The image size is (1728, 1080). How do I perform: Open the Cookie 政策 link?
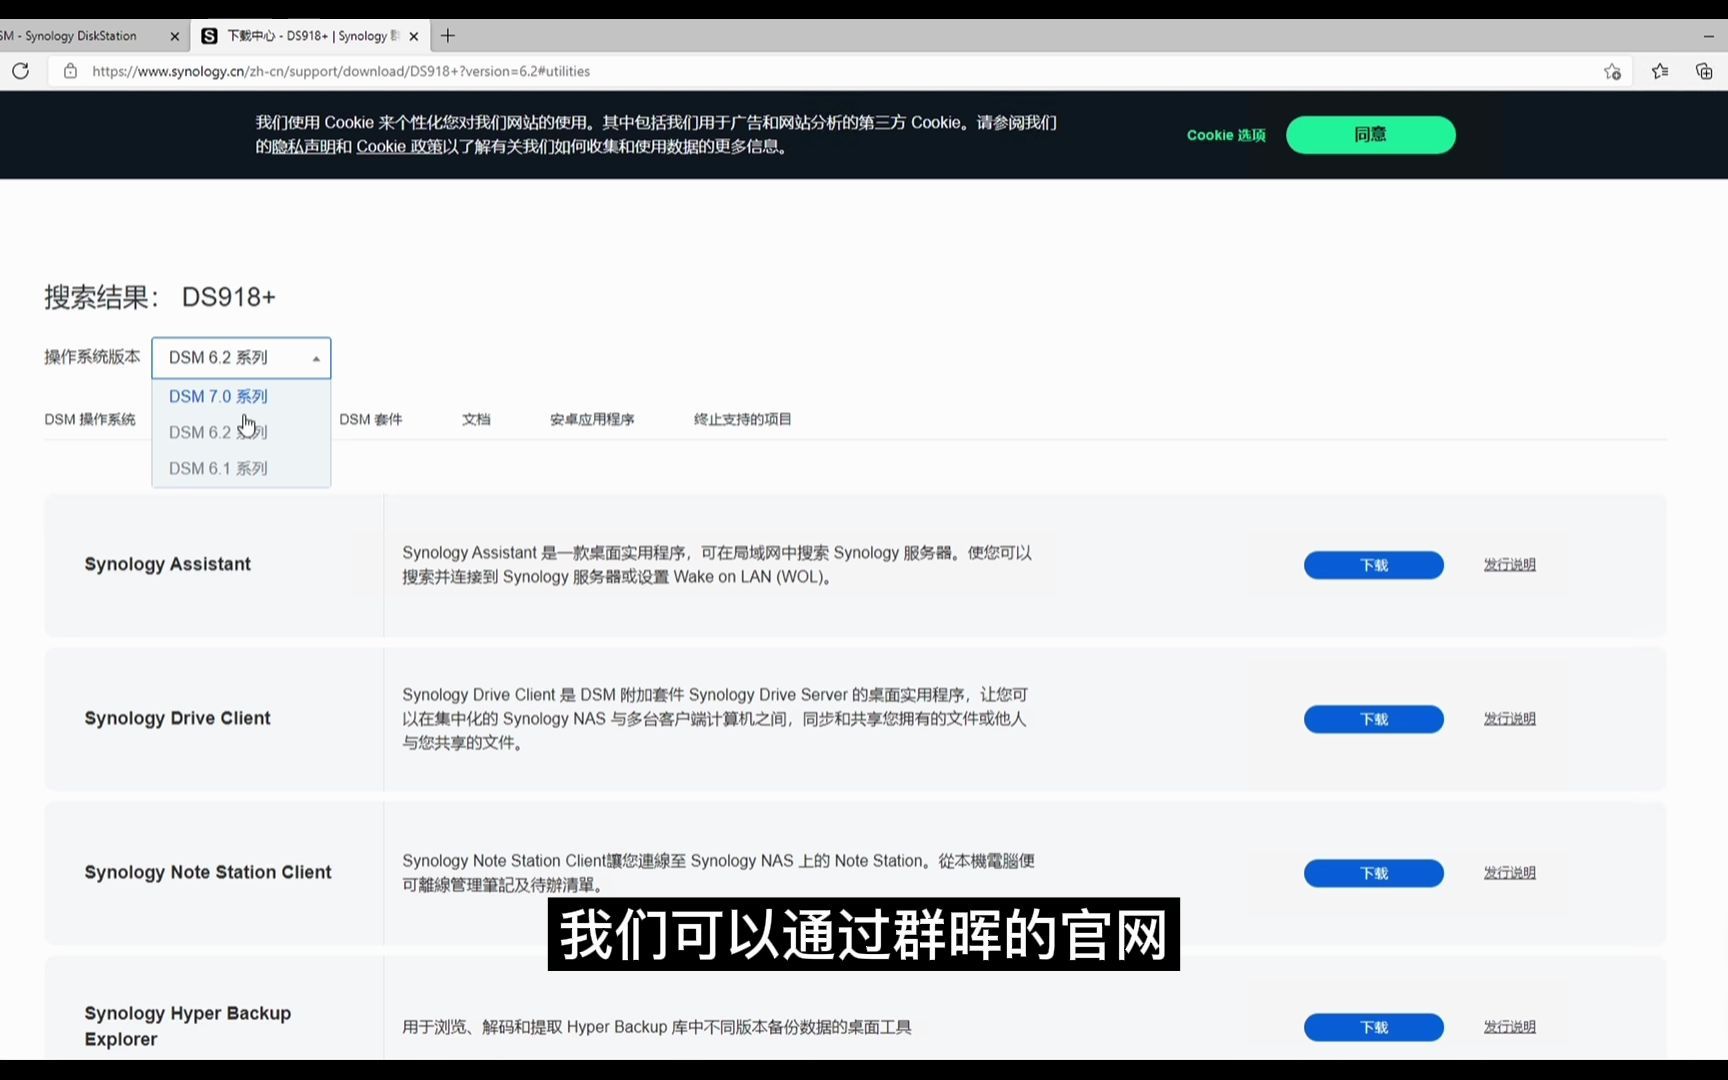tap(400, 147)
